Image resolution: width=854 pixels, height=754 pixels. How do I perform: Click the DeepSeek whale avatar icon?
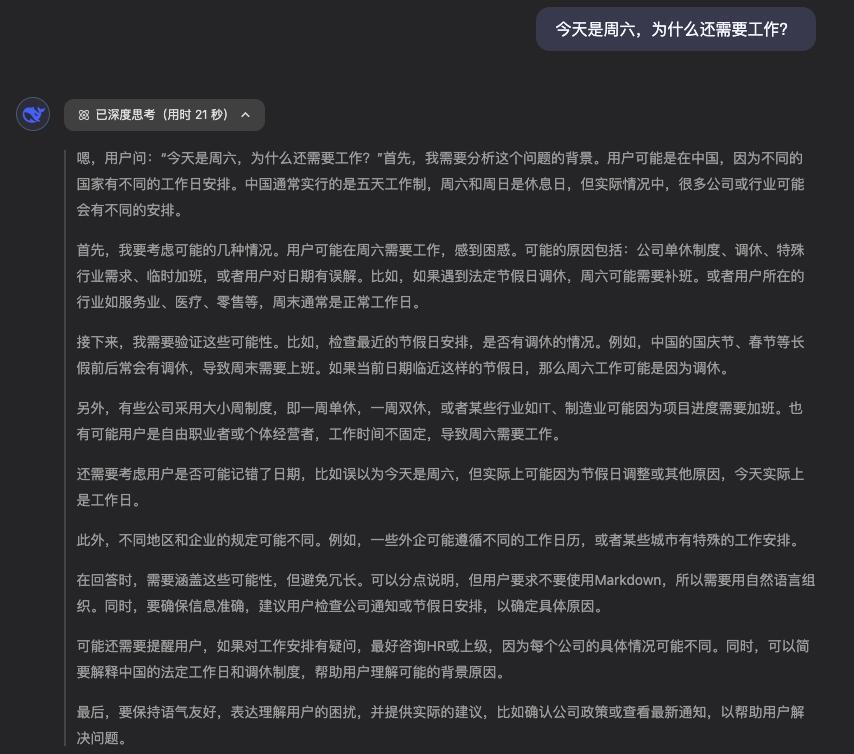[33, 114]
